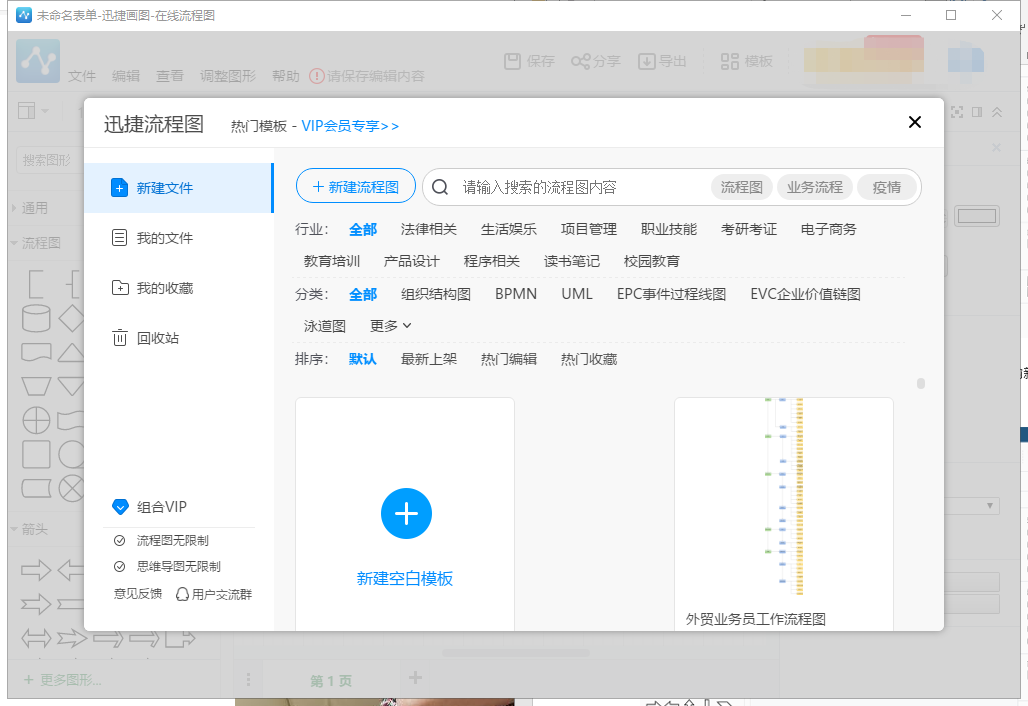Open the 文件 menu in the main window
The width and height of the screenshot is (1028, 706).
(82, 76)
